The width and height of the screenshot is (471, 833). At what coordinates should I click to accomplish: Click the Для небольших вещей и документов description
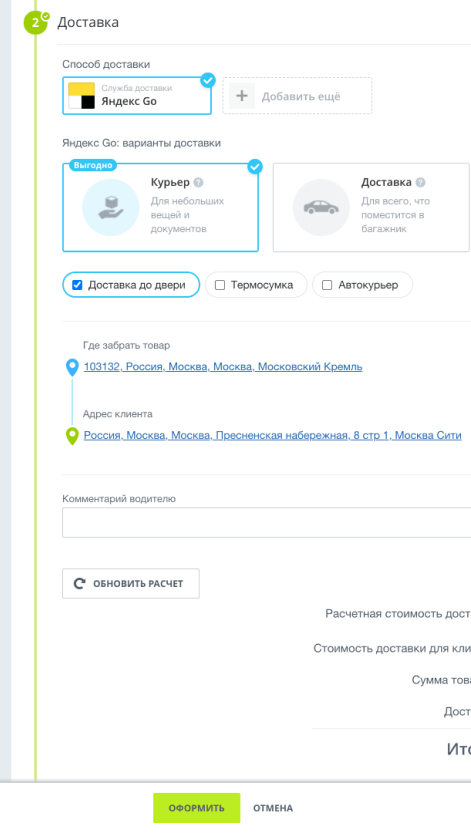click(187, 215)
